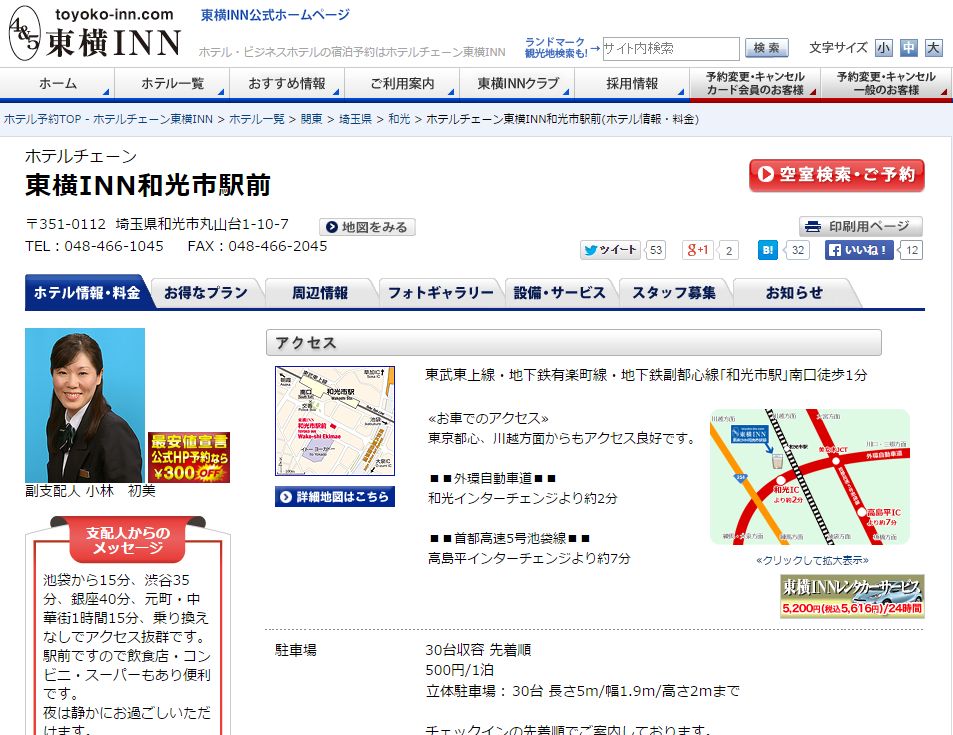Click the station area map thumbnail
This screenshot has width=953, height=735.
click(x=335, y=421)
